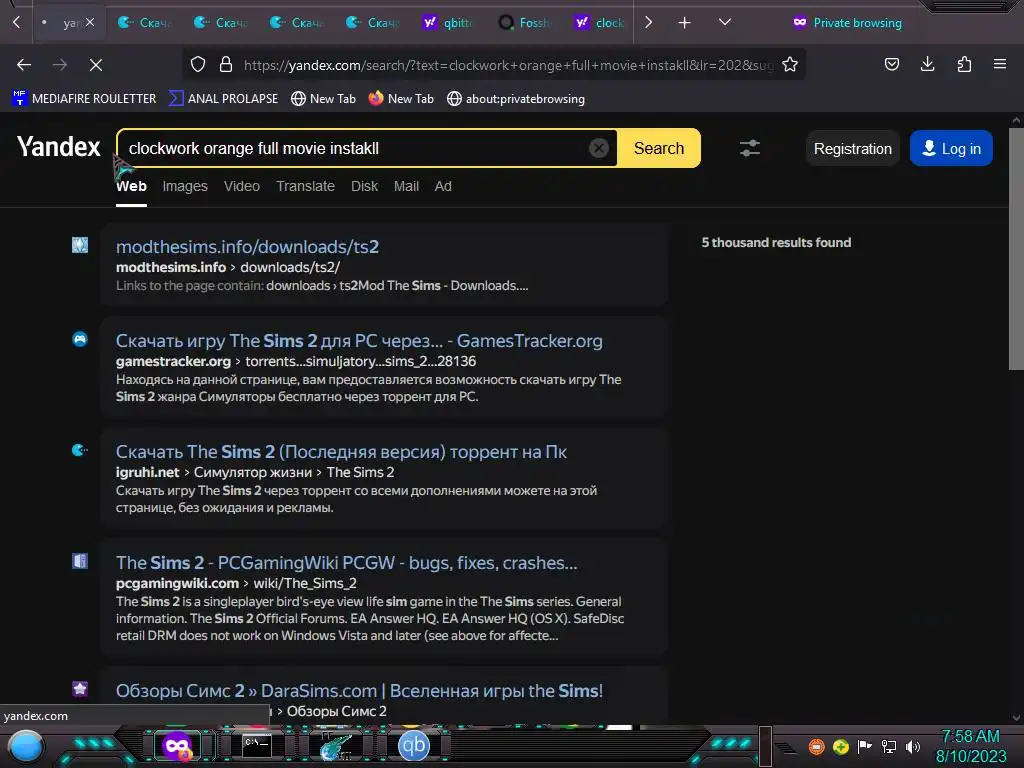Open the extensions puzzle icon
1024x768 pixels.
[964, 64]
